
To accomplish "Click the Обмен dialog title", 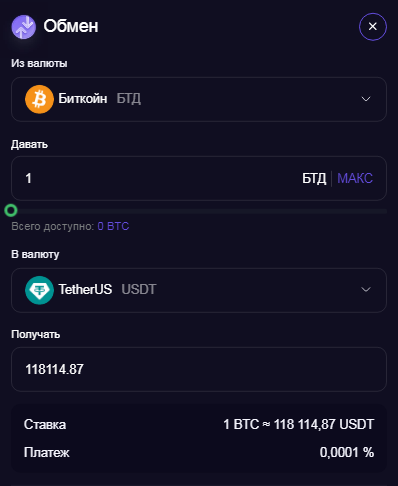I will 71,26.
